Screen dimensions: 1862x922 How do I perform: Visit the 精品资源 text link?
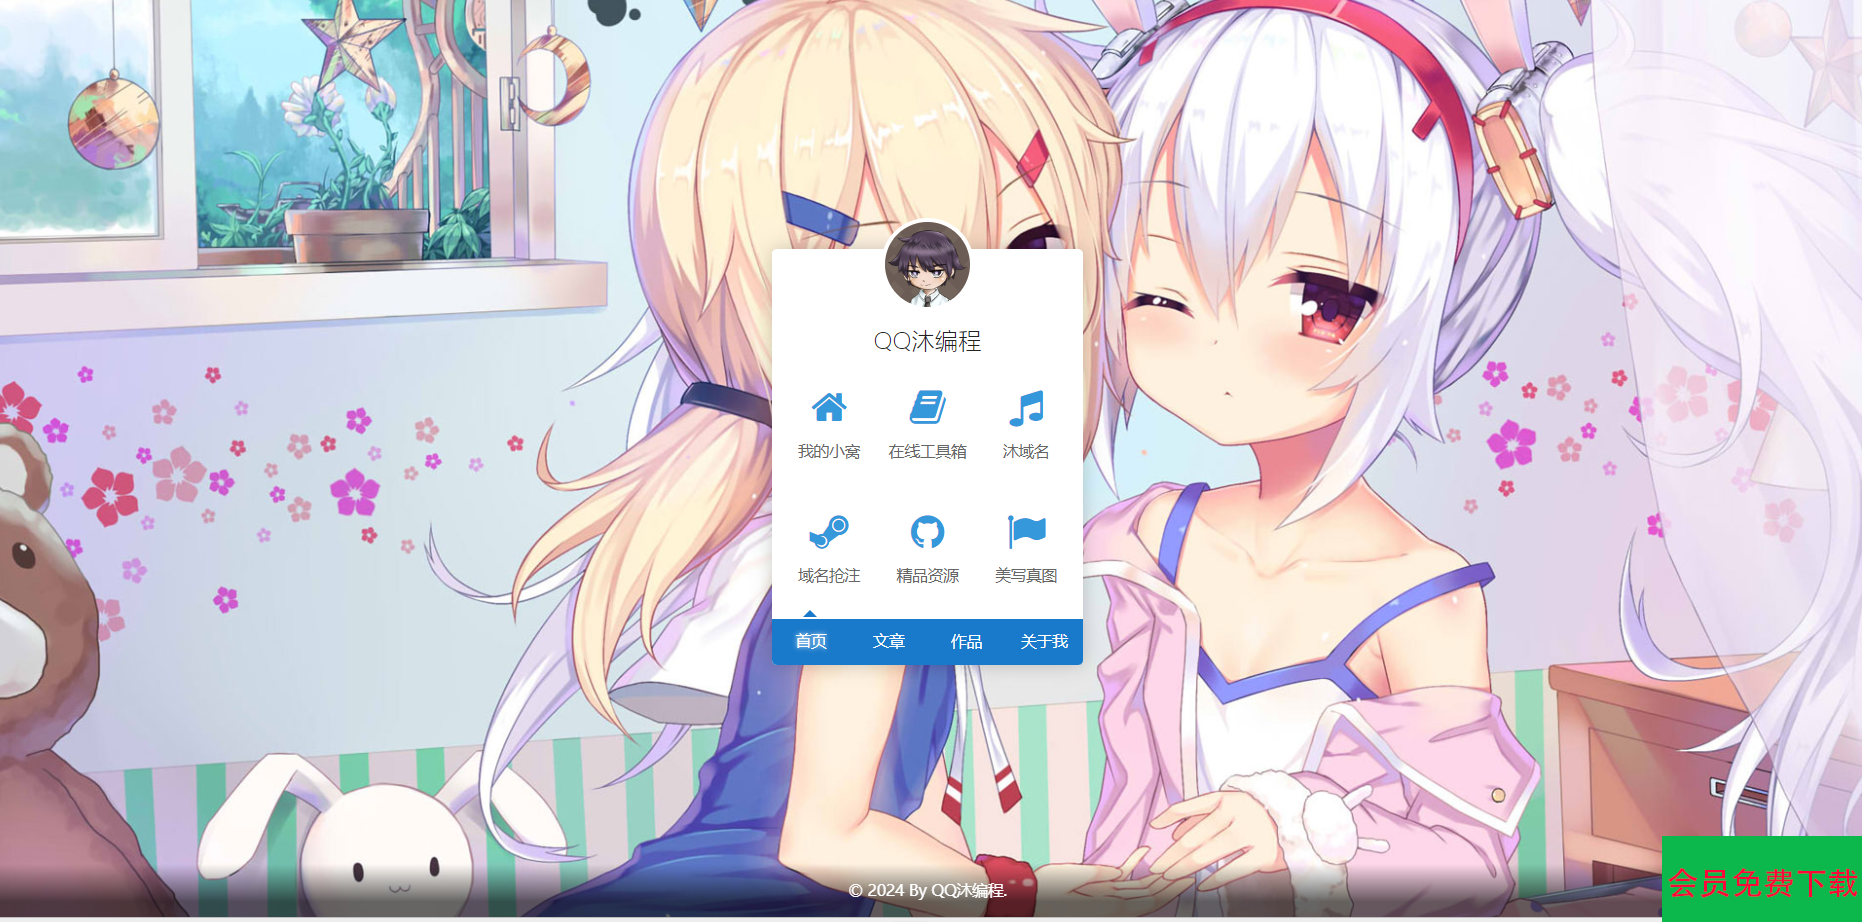[927, 576]
